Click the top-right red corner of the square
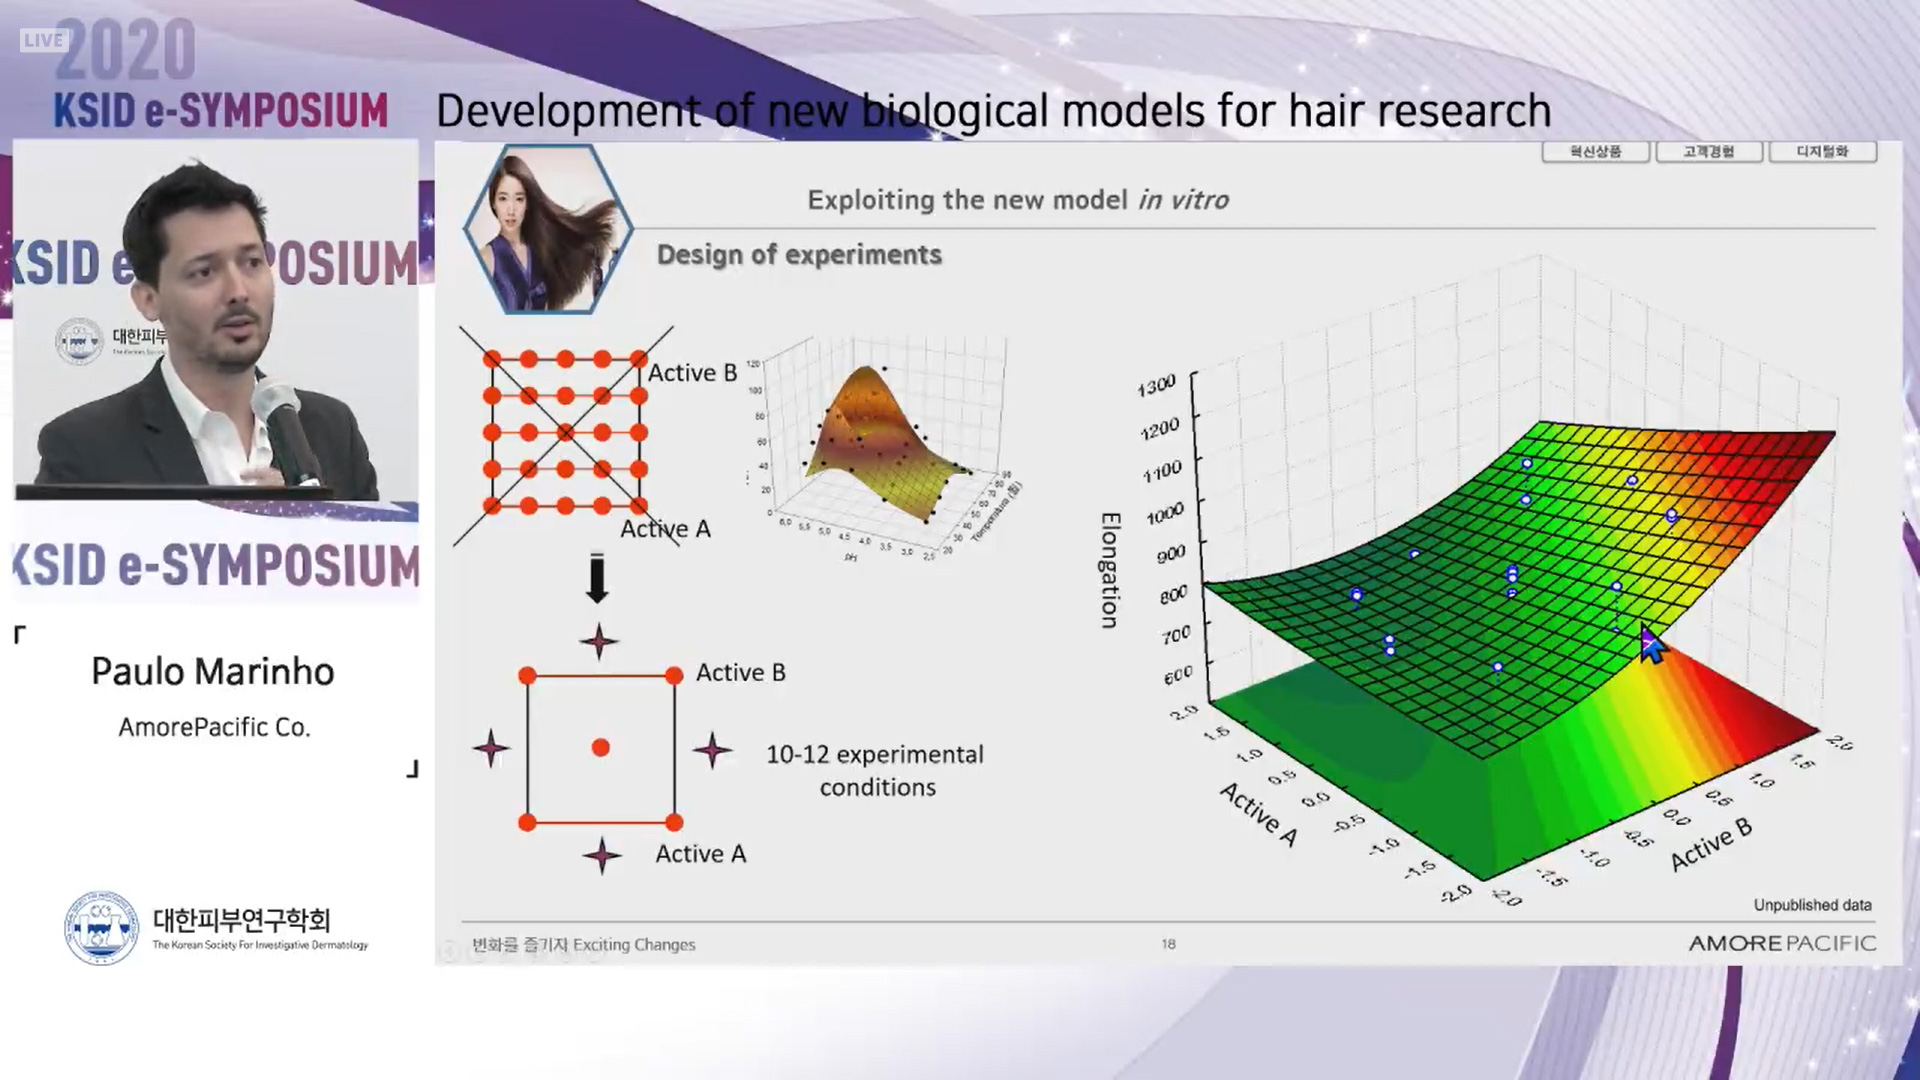Viewport: 1920px width, 1080px height. pyautogui.click(x=674, y=676)
